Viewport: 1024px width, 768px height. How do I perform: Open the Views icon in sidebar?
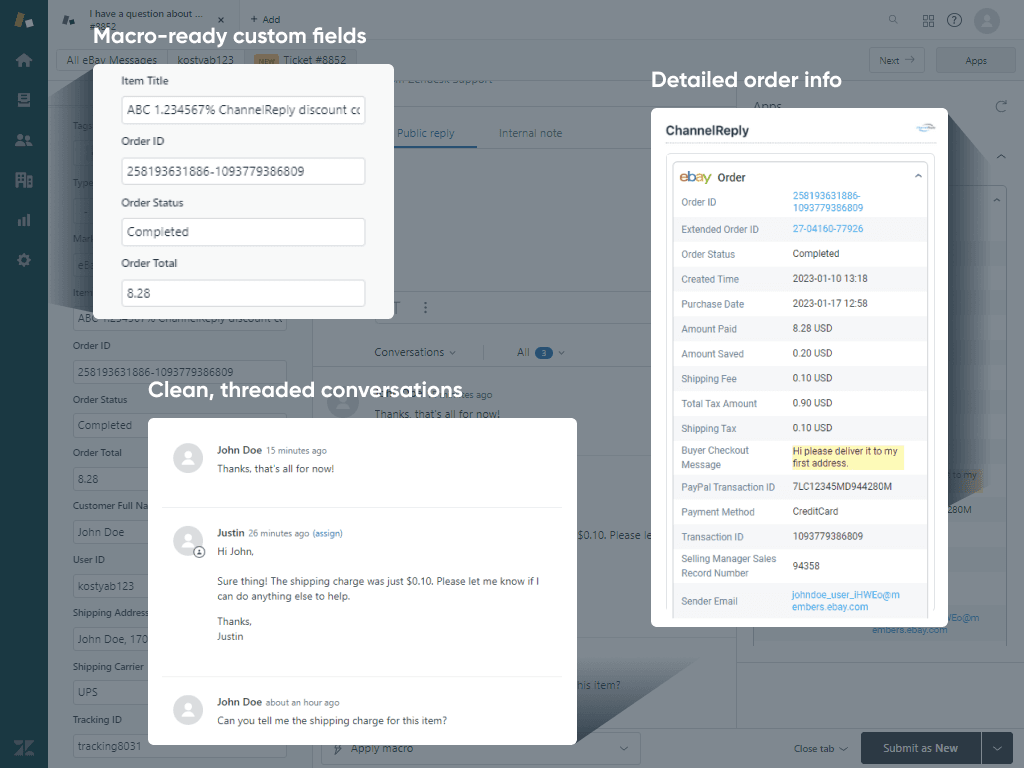(x=24, y=100)
